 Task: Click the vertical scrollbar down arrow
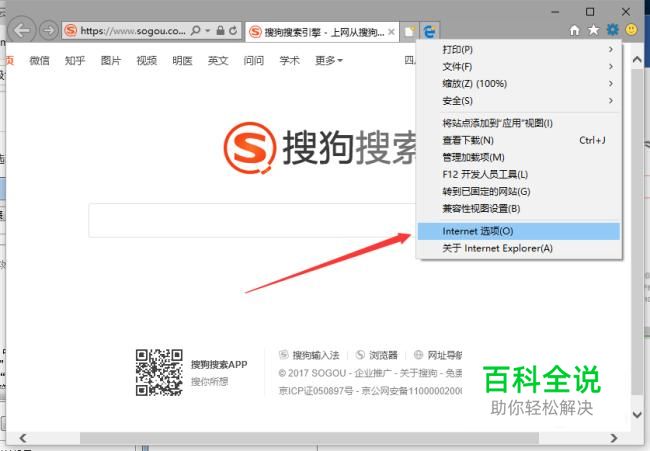pos(637,414)
